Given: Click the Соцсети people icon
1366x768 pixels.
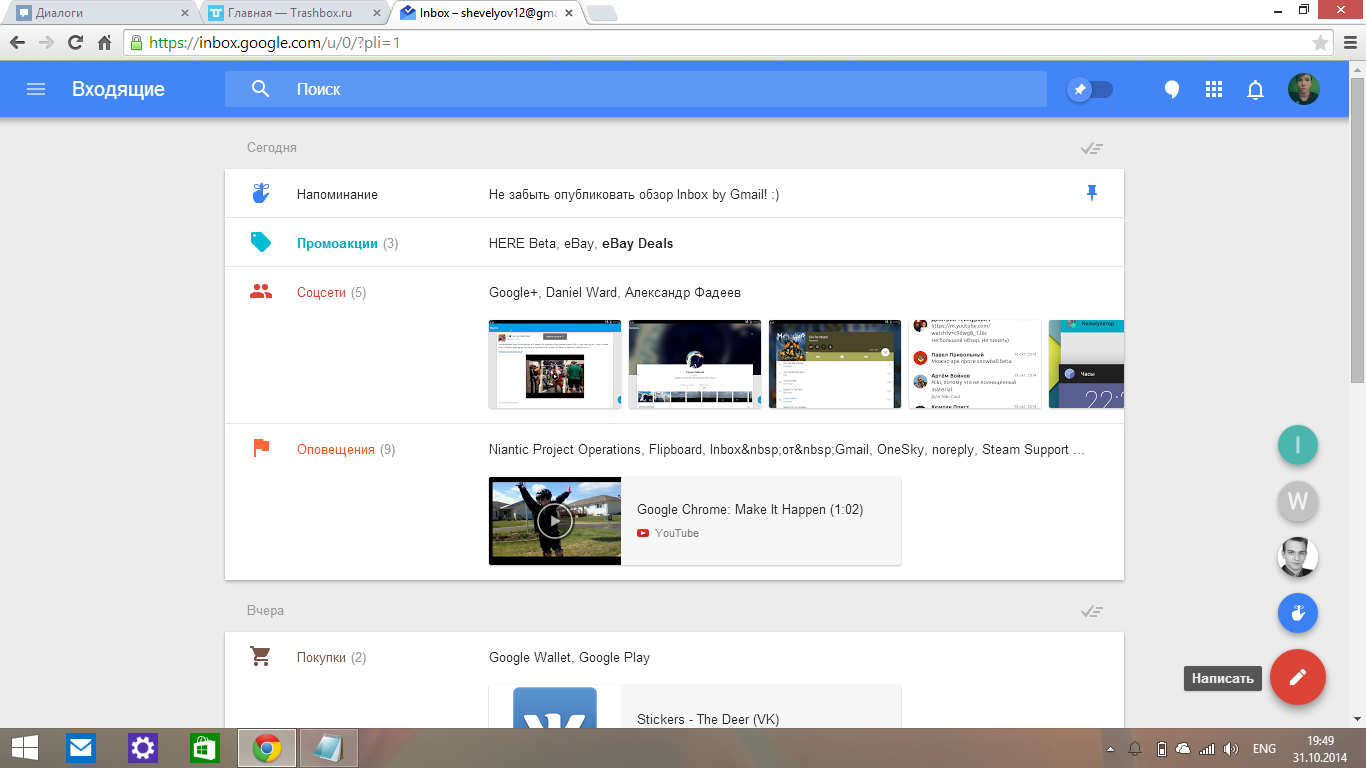Looking at the screenshot, I should 261,292.
